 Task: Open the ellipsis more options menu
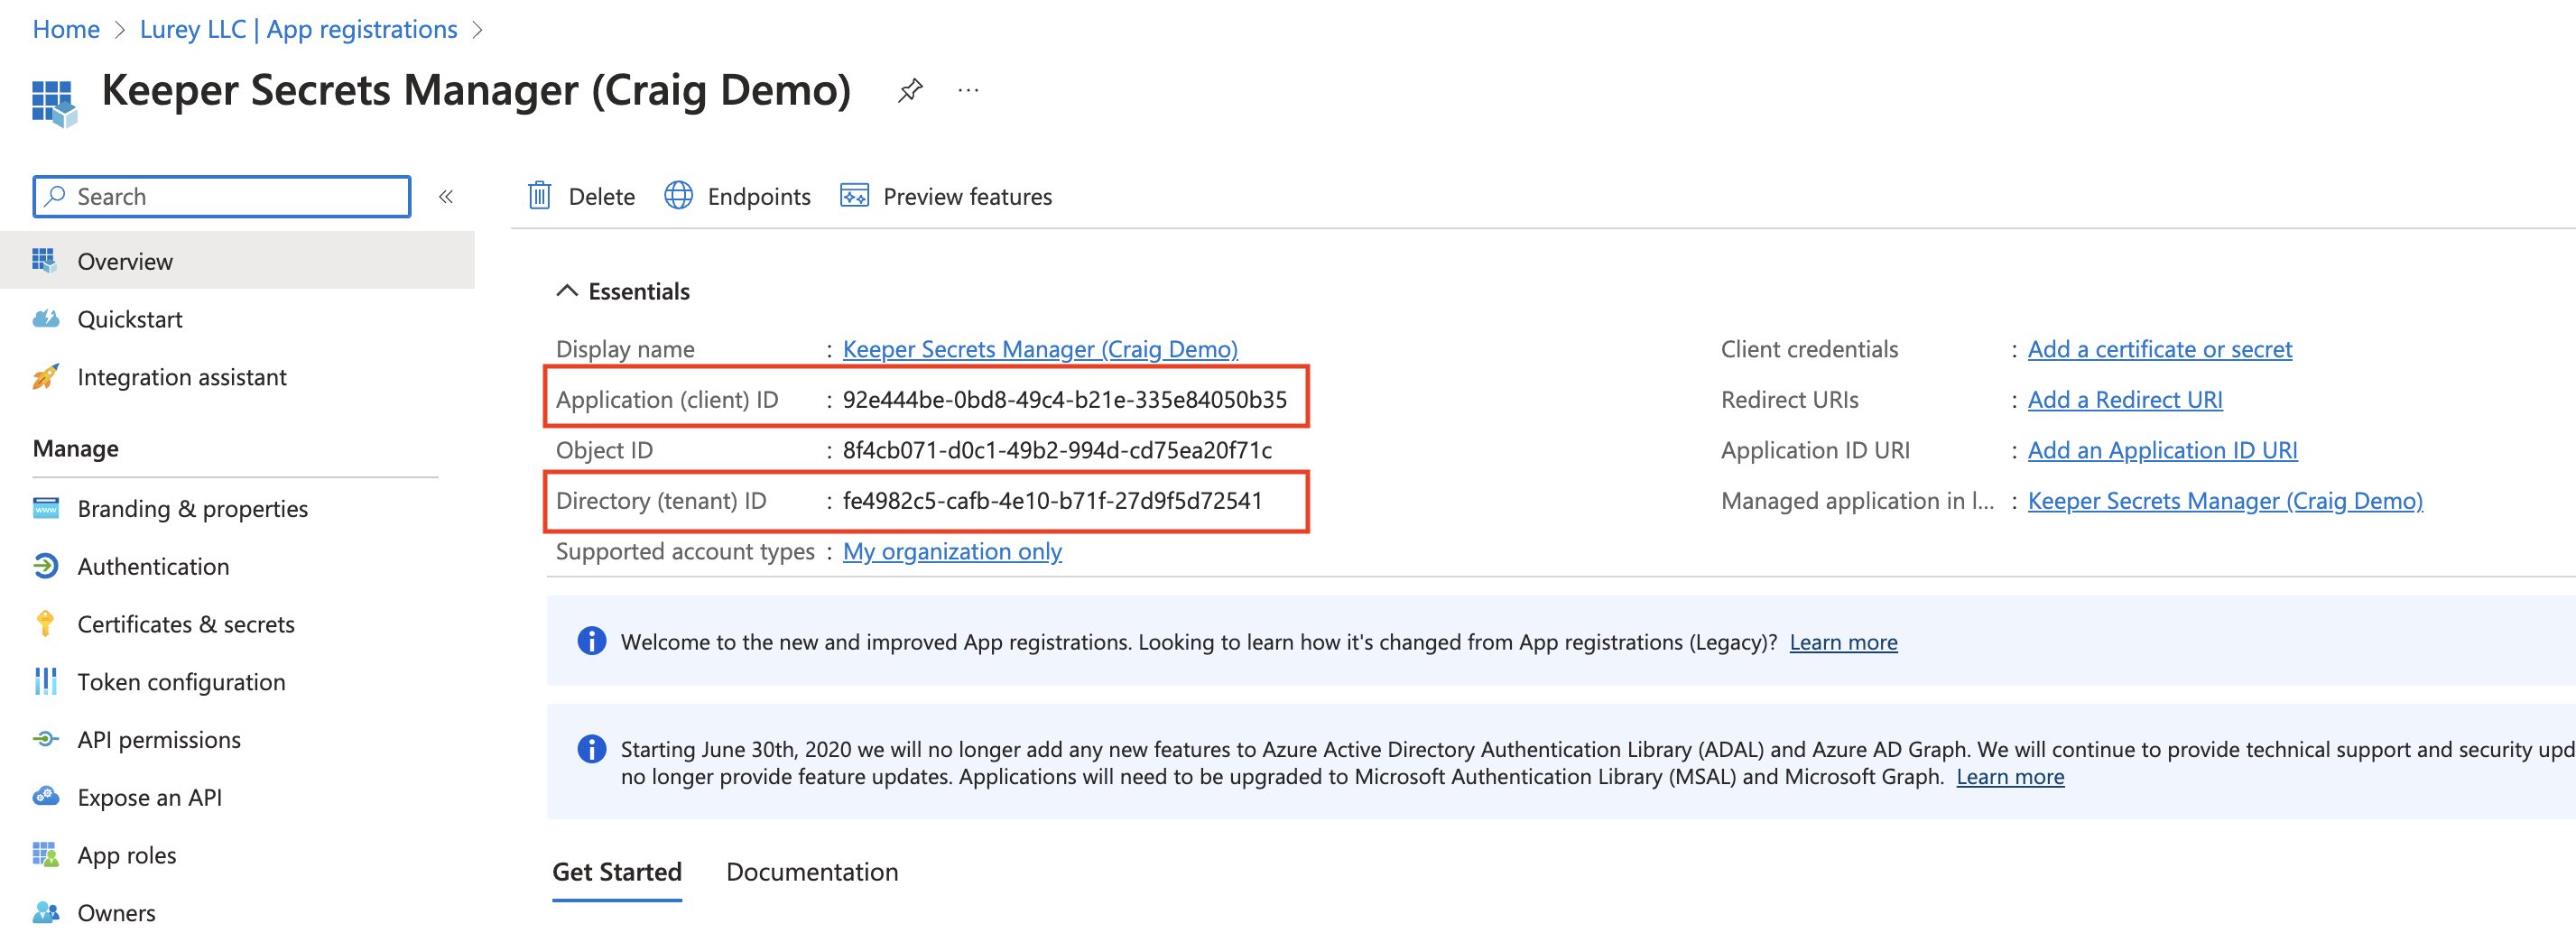[968, 91]
